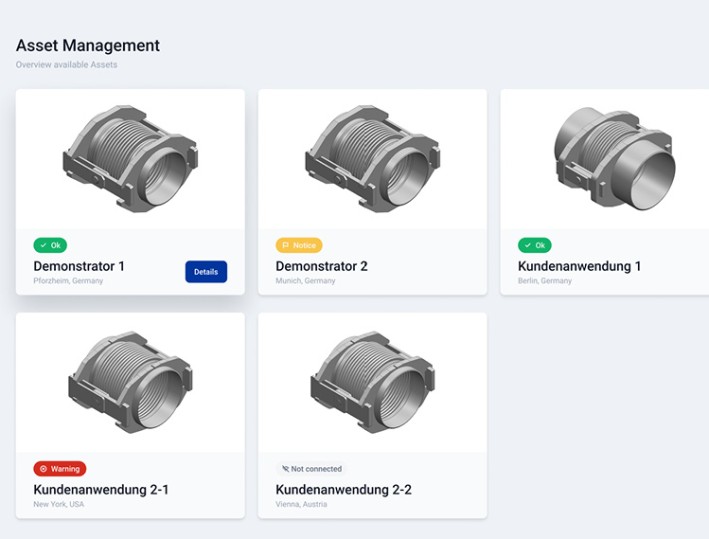Image resolution: width=709 pixels, height=539 pixels.
Task: Select the Kundenanwendung 1 asset image
Action: click(614, 160)
